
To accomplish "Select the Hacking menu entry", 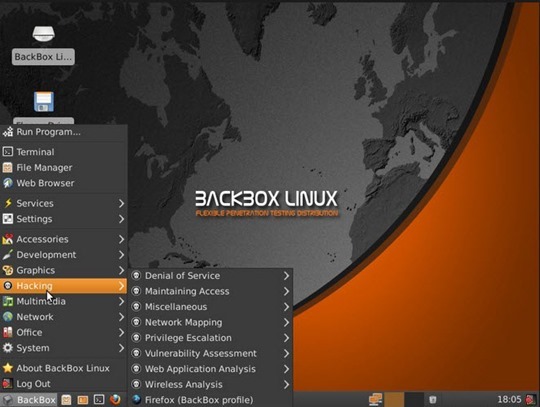I will point(63,286).
